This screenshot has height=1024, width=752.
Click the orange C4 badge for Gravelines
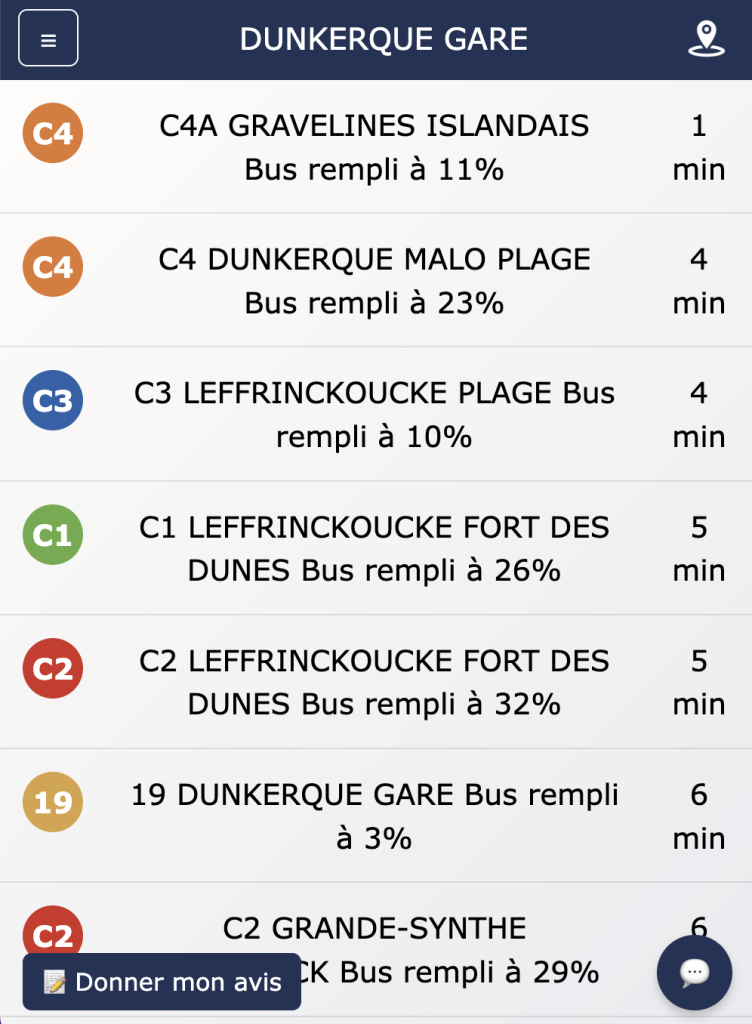(x=53, y=133)
